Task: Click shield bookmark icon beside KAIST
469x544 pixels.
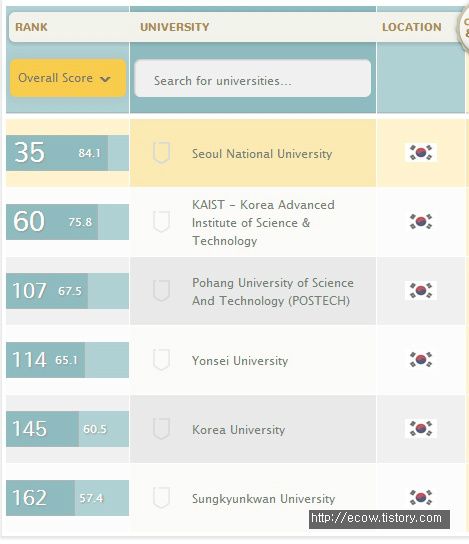Action: [x=162, y=221]
